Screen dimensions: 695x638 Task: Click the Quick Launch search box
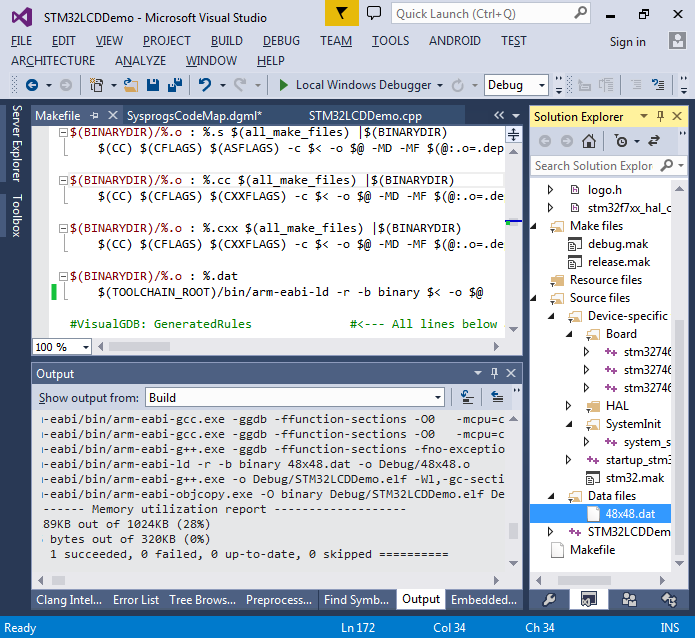coord(490,13)
